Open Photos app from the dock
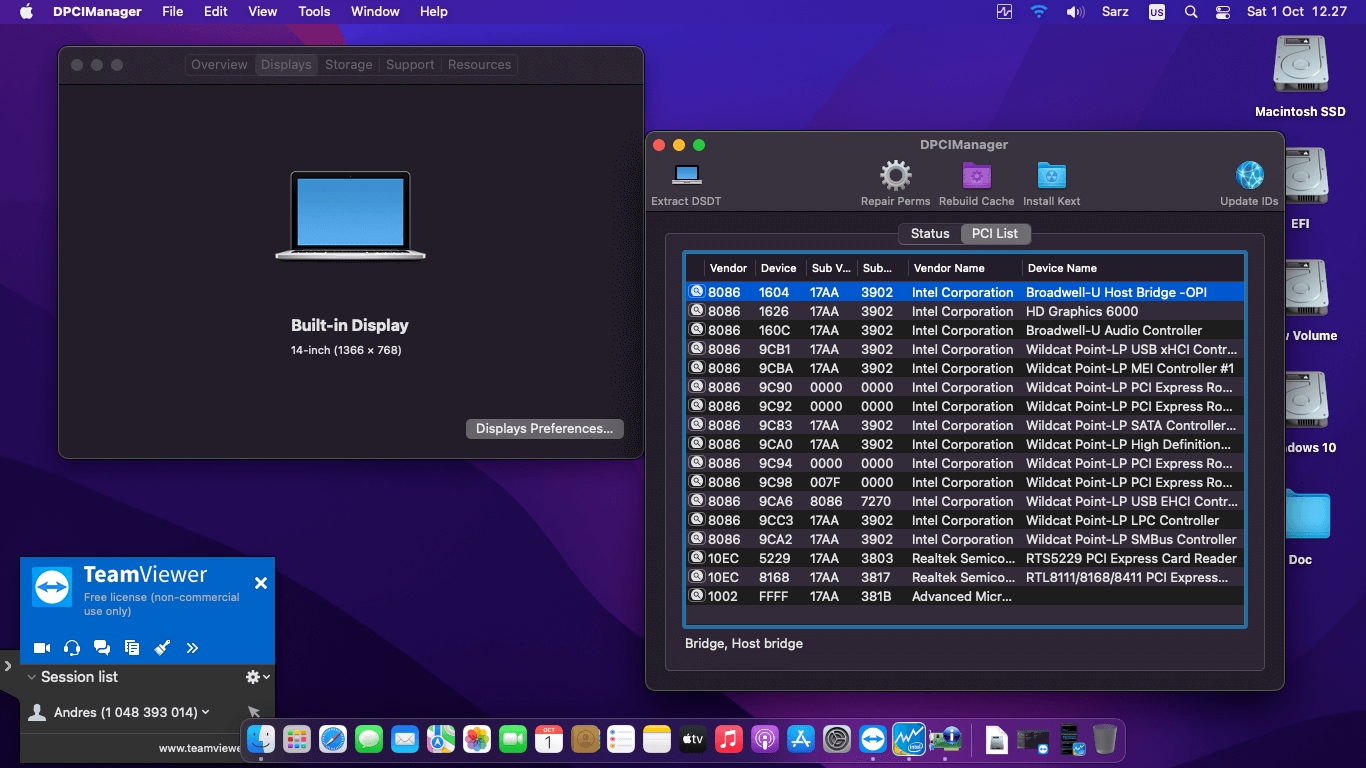 click(x=477, y=740)
